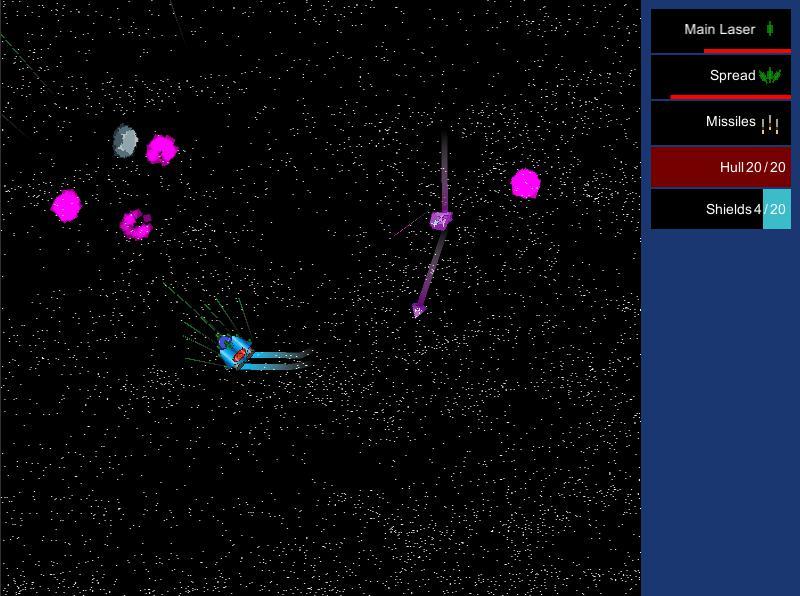This screenshot has height=596, width=800.
Task: Select the Main Laser weapon label
Action: click(x=719, y=29)
